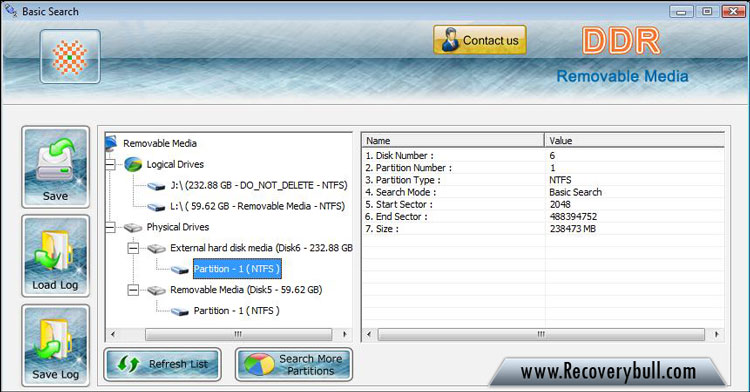The width and height of the screenshot is (750, 392).
Task: Click the Save Log button
Action: pyautogui.click(x=55, y=345)
